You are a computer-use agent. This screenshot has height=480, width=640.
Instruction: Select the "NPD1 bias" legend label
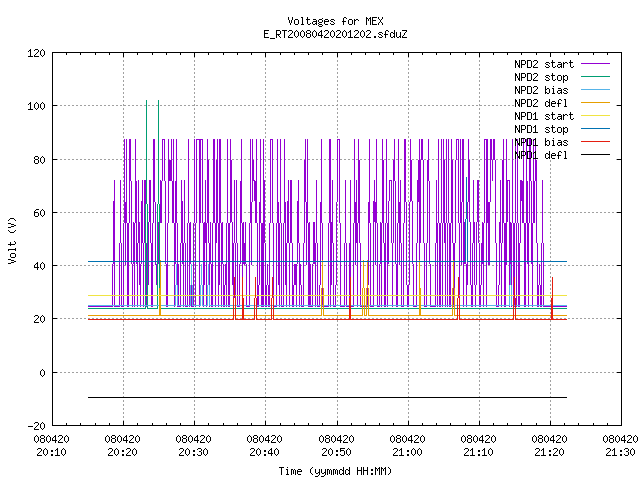[x=541, y=142]
